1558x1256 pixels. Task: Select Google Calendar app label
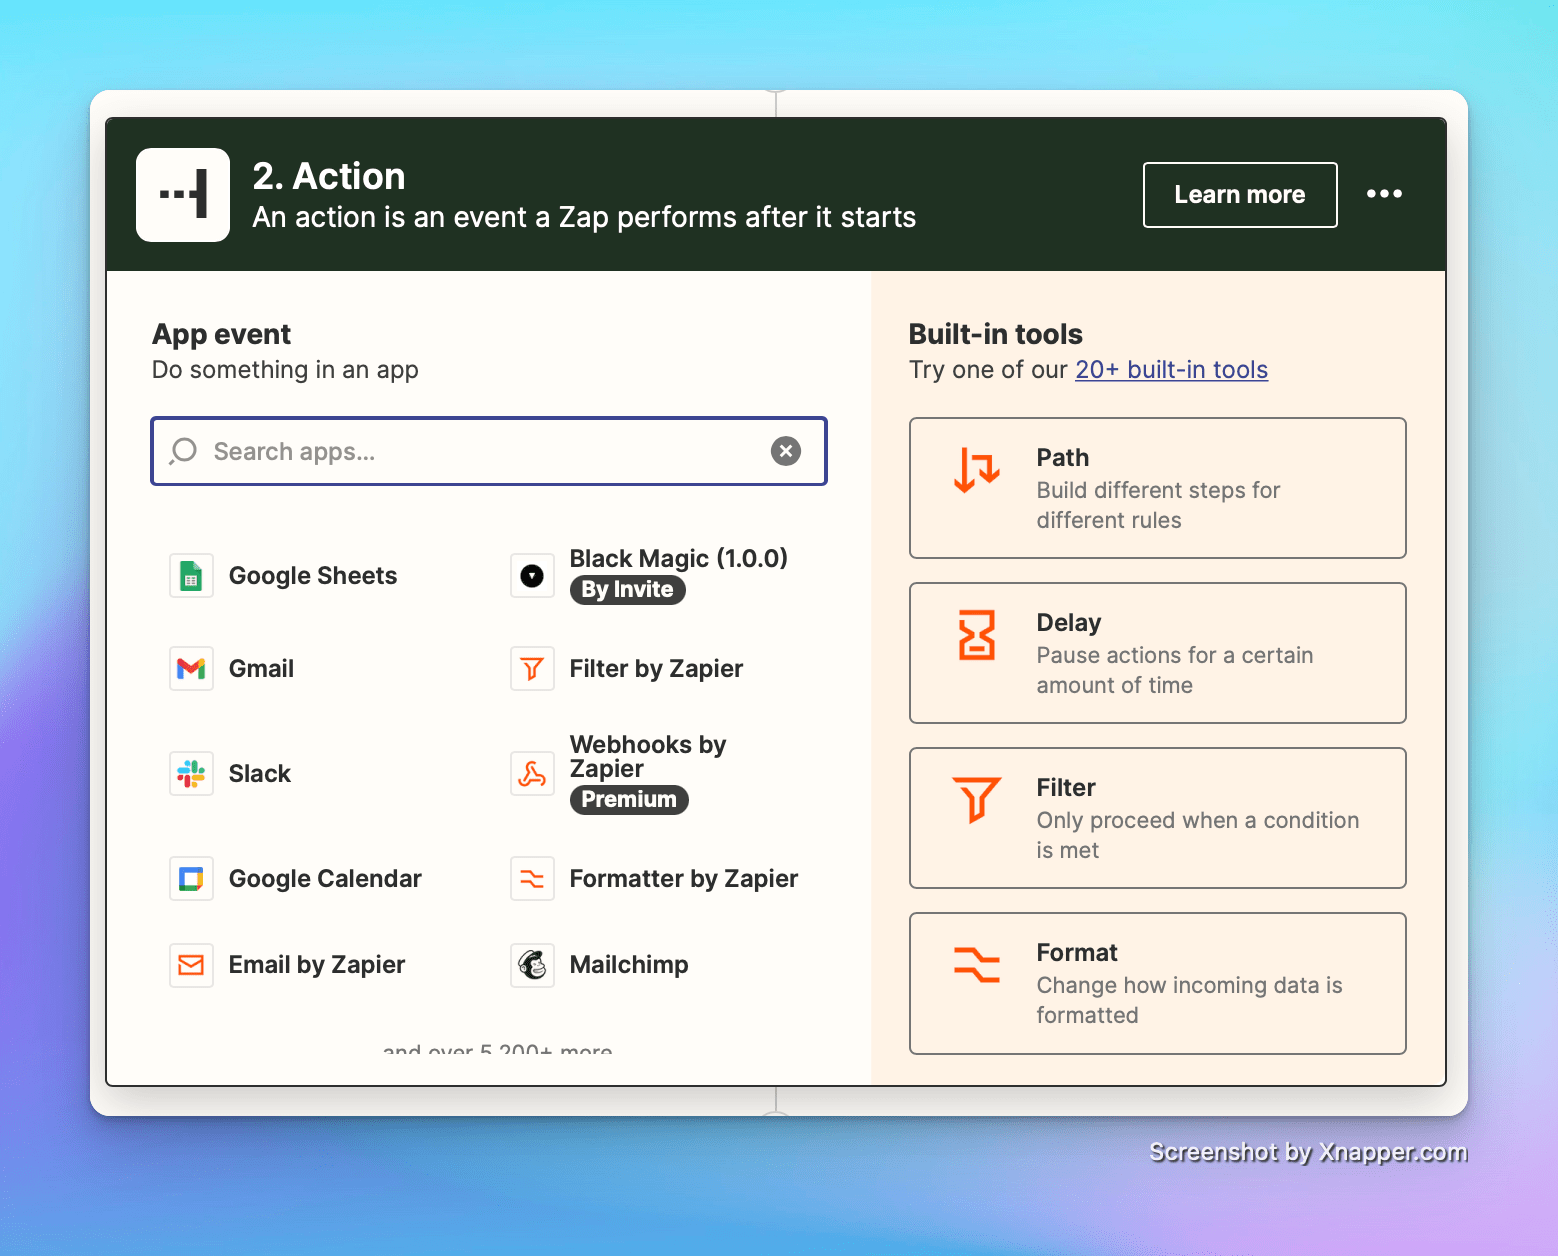coord(325,879)
